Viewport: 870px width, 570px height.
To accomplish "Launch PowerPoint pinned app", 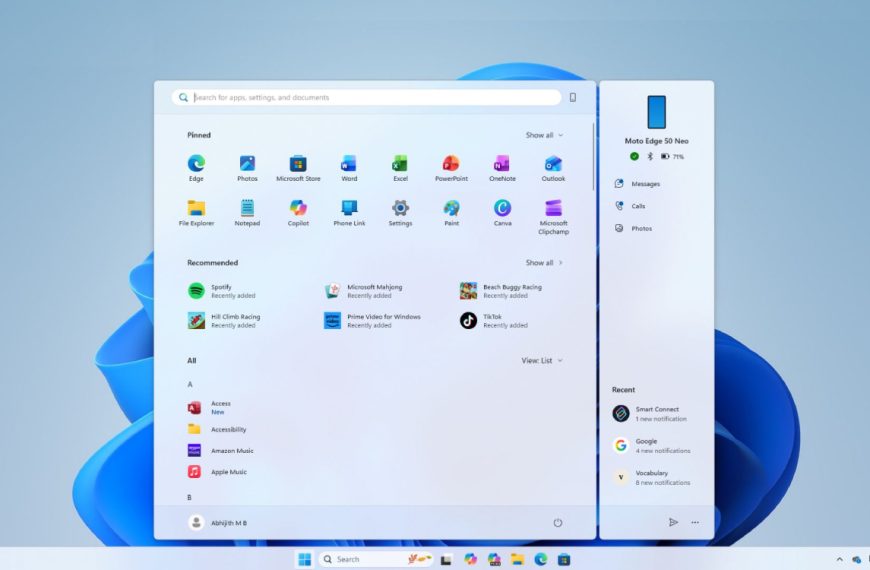I will click(451, 168).
